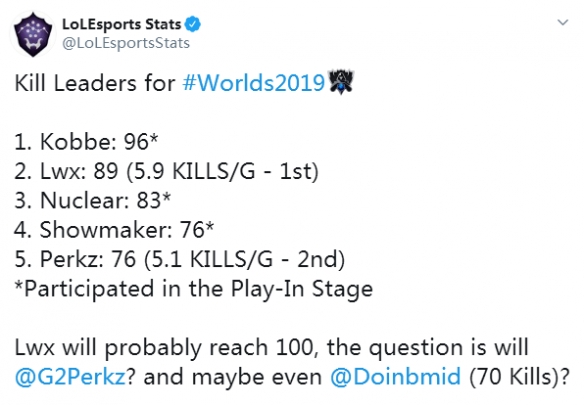
Task: Click the Worlds trophy emoji after the hashtag
Action: (x=341, y=82)
